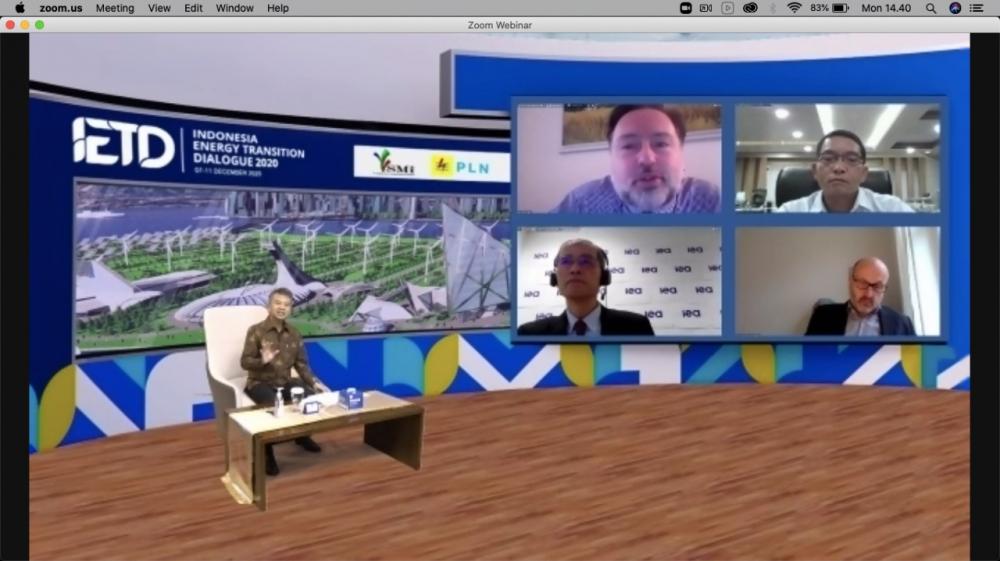Open the zoom.us application menu
1000x561 pixels.
61,8
